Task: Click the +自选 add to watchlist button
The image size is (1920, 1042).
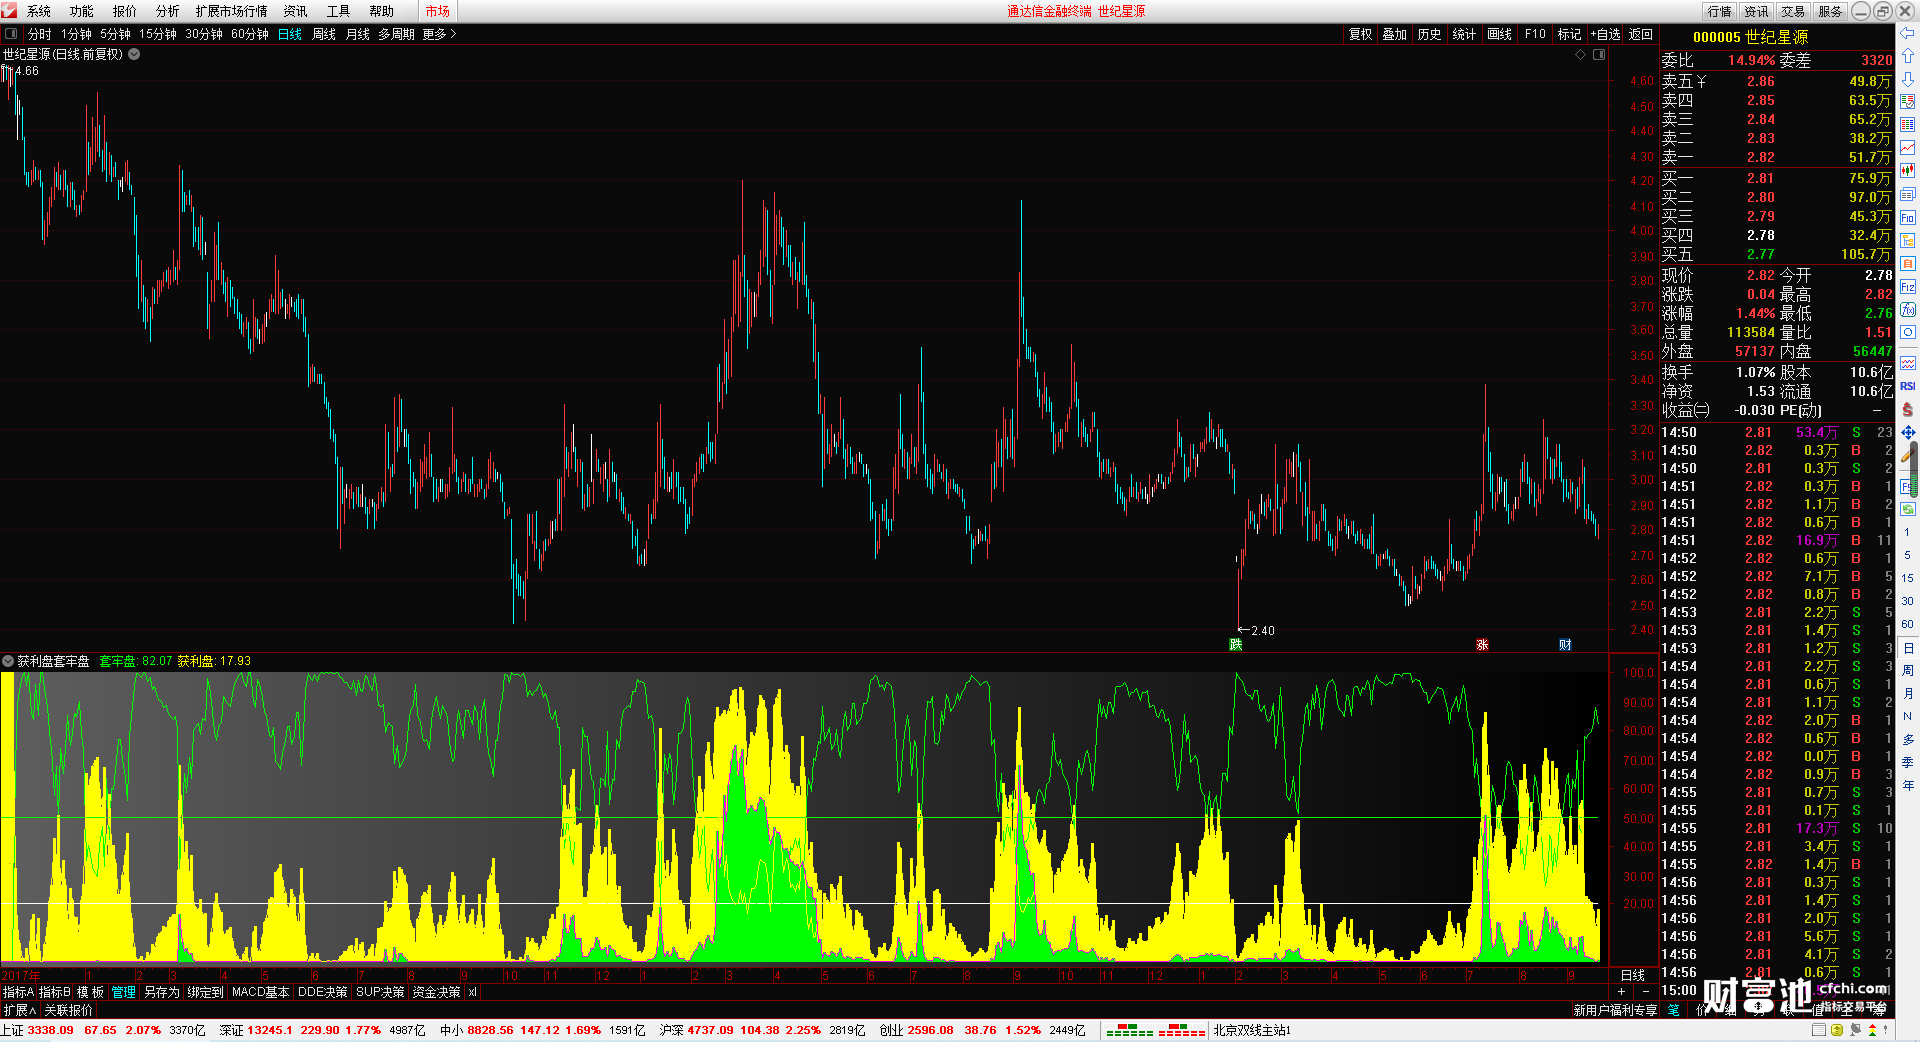Action: [1605, 34]
